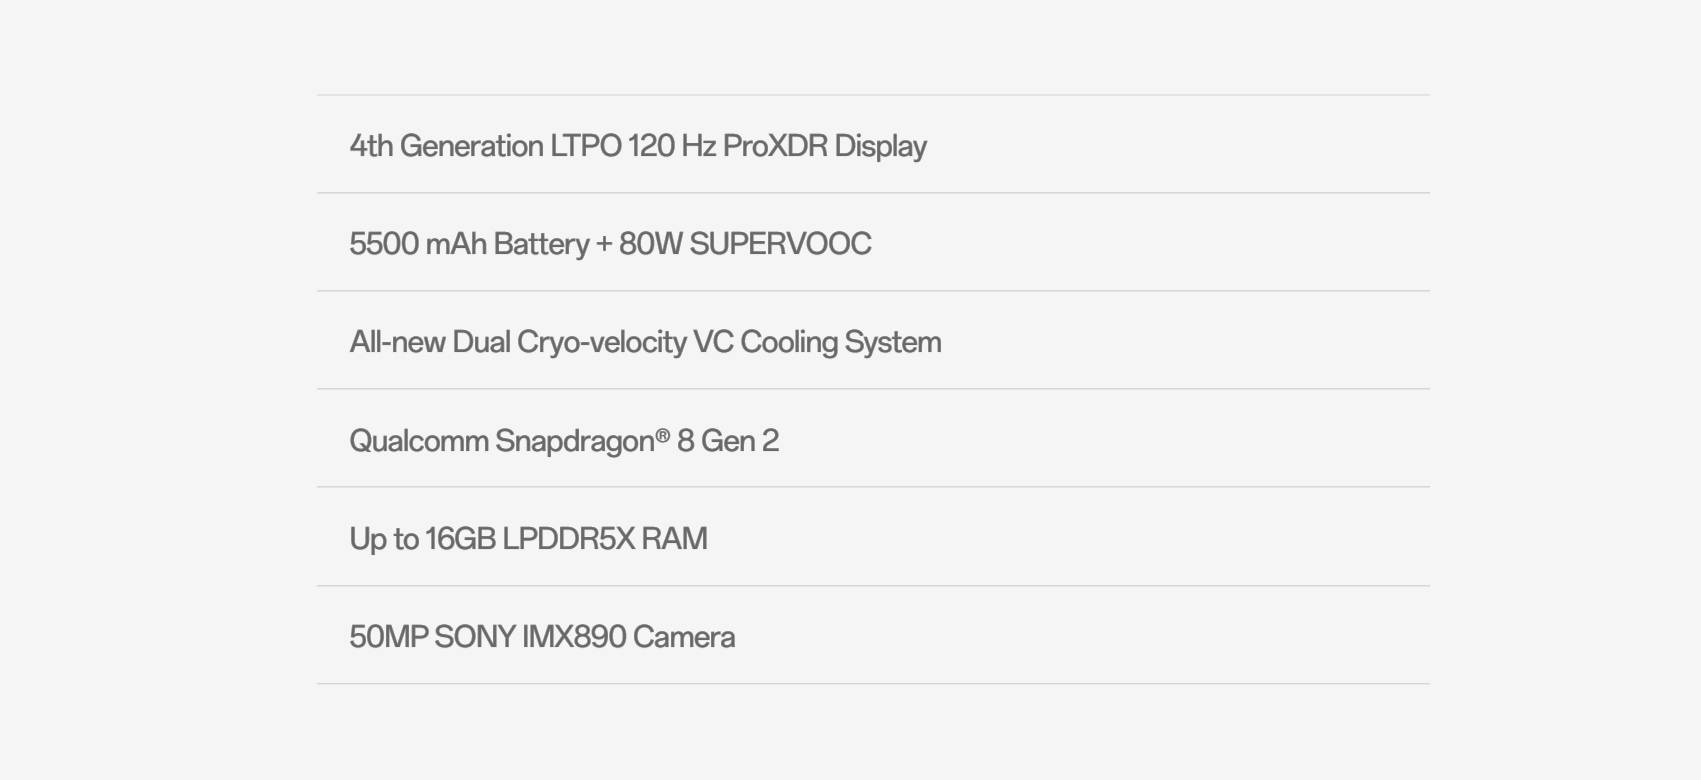Click the 120 Hz text in the display row
The image size is (1701, 780).
click(671, 146)
